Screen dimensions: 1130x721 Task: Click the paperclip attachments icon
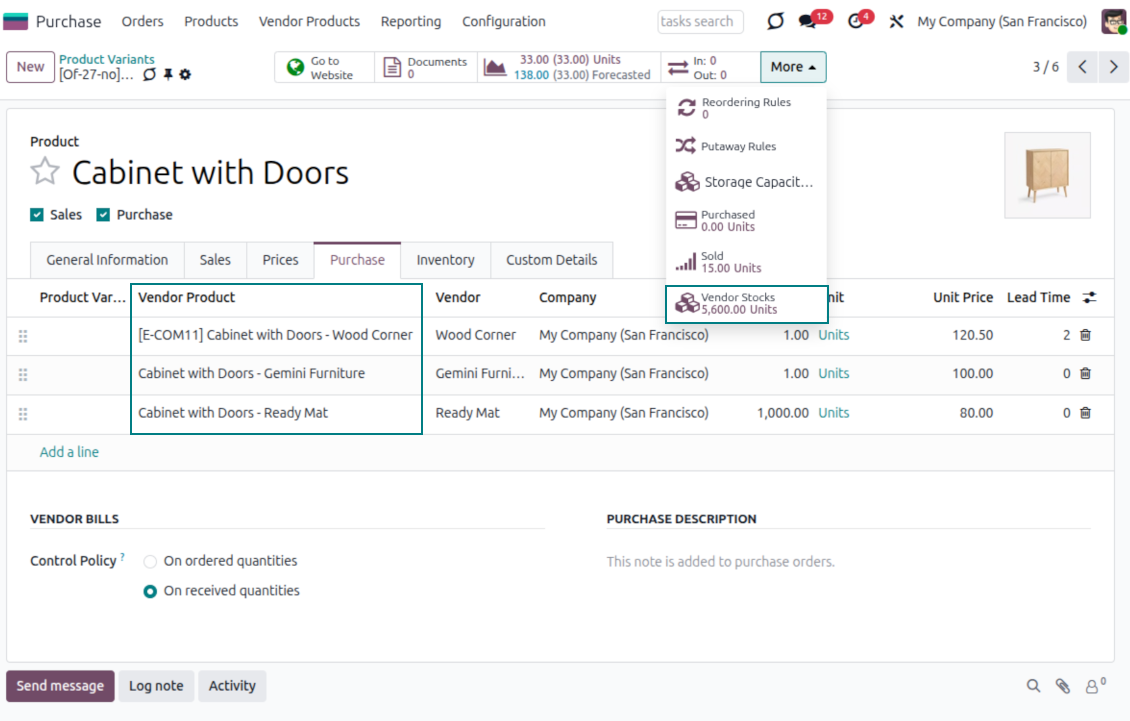click(1063, 686)
